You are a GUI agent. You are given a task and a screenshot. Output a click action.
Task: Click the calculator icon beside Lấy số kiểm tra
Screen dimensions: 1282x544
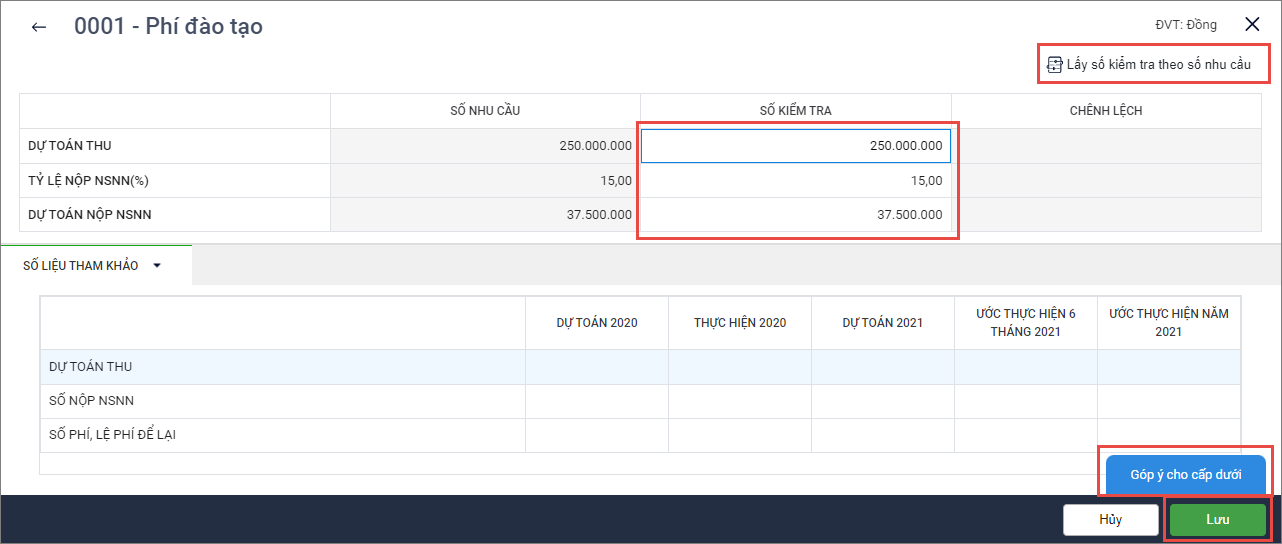(1054, 65)
